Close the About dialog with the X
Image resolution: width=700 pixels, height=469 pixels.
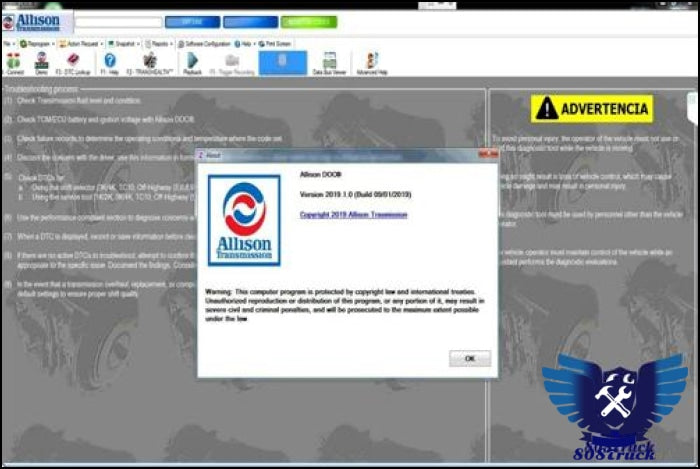click(x=488, y=155)
